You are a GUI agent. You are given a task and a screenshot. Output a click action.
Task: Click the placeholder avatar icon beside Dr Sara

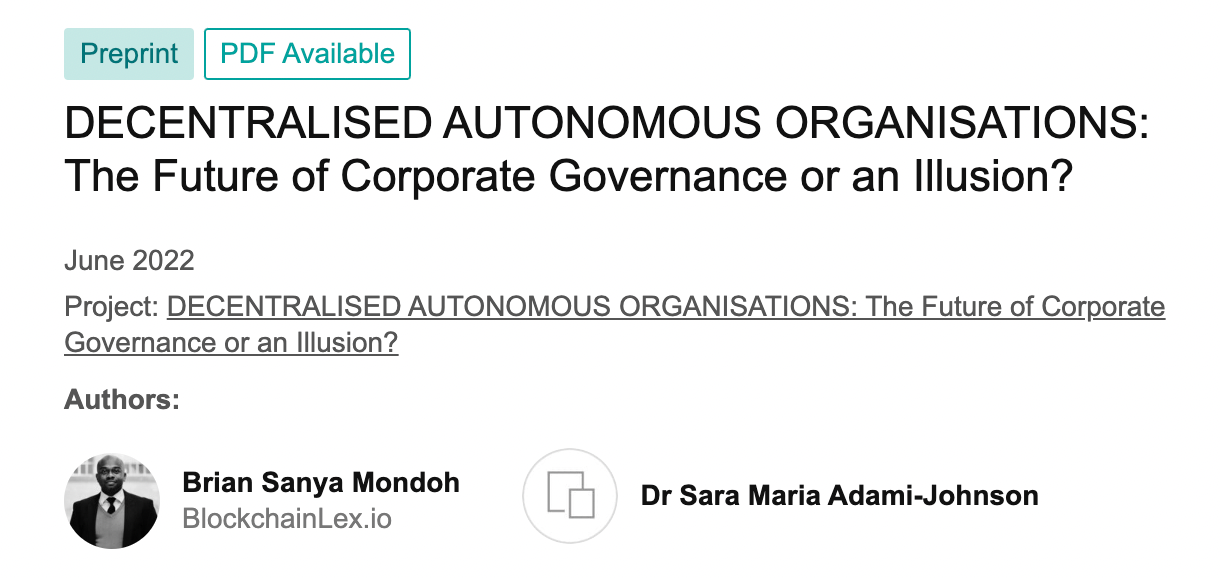pyautogui.click(x=570, y=496)
